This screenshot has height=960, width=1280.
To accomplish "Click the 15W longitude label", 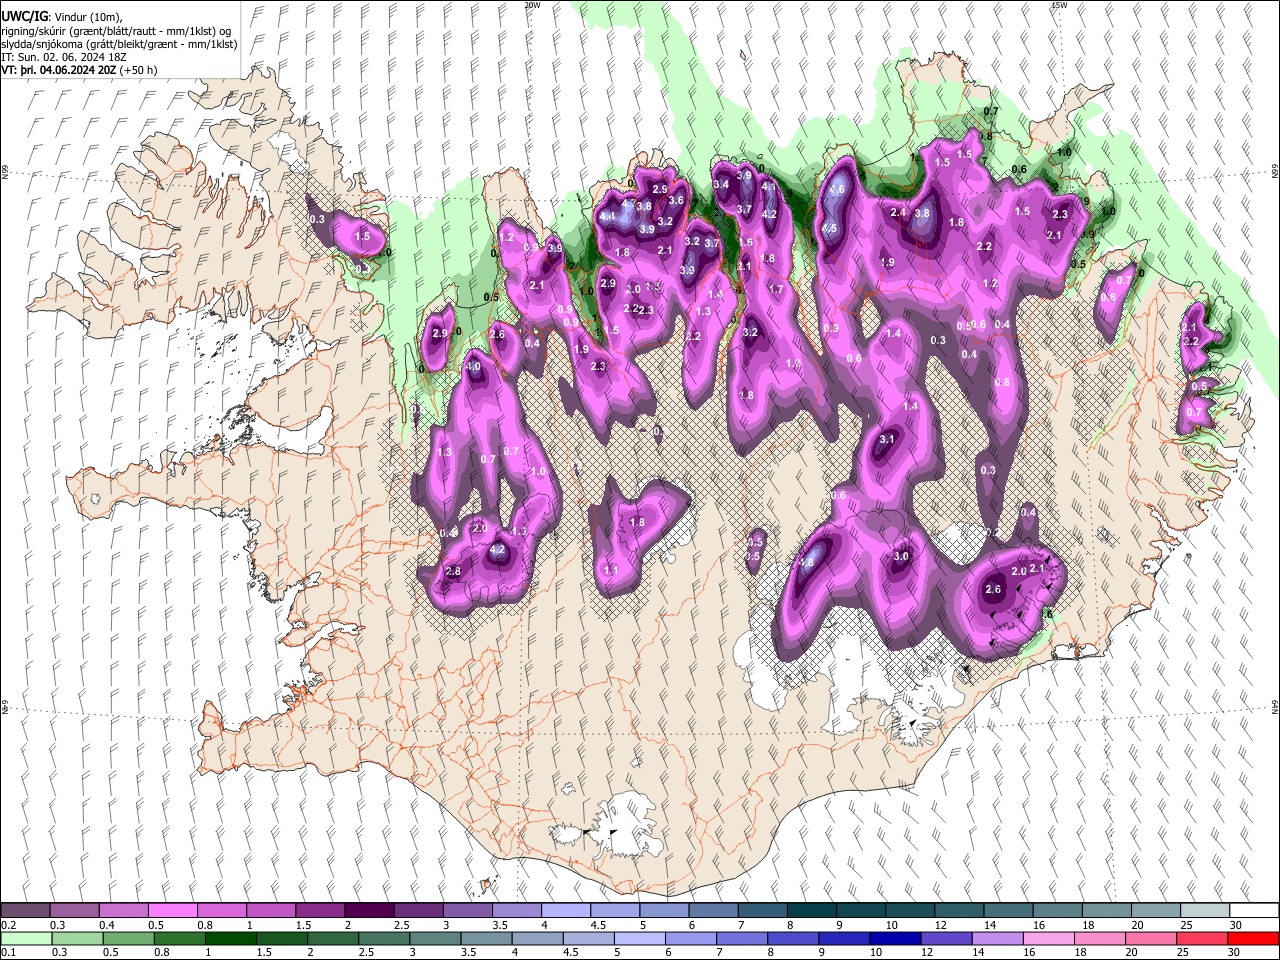I will coord(1059,5).
